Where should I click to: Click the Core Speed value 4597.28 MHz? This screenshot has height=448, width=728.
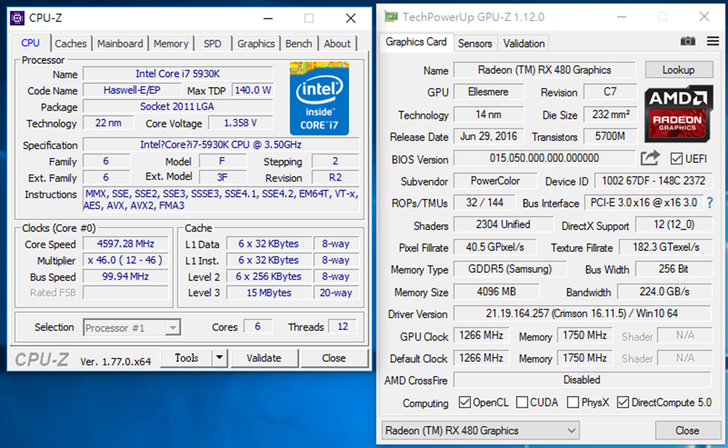(125, 244)
